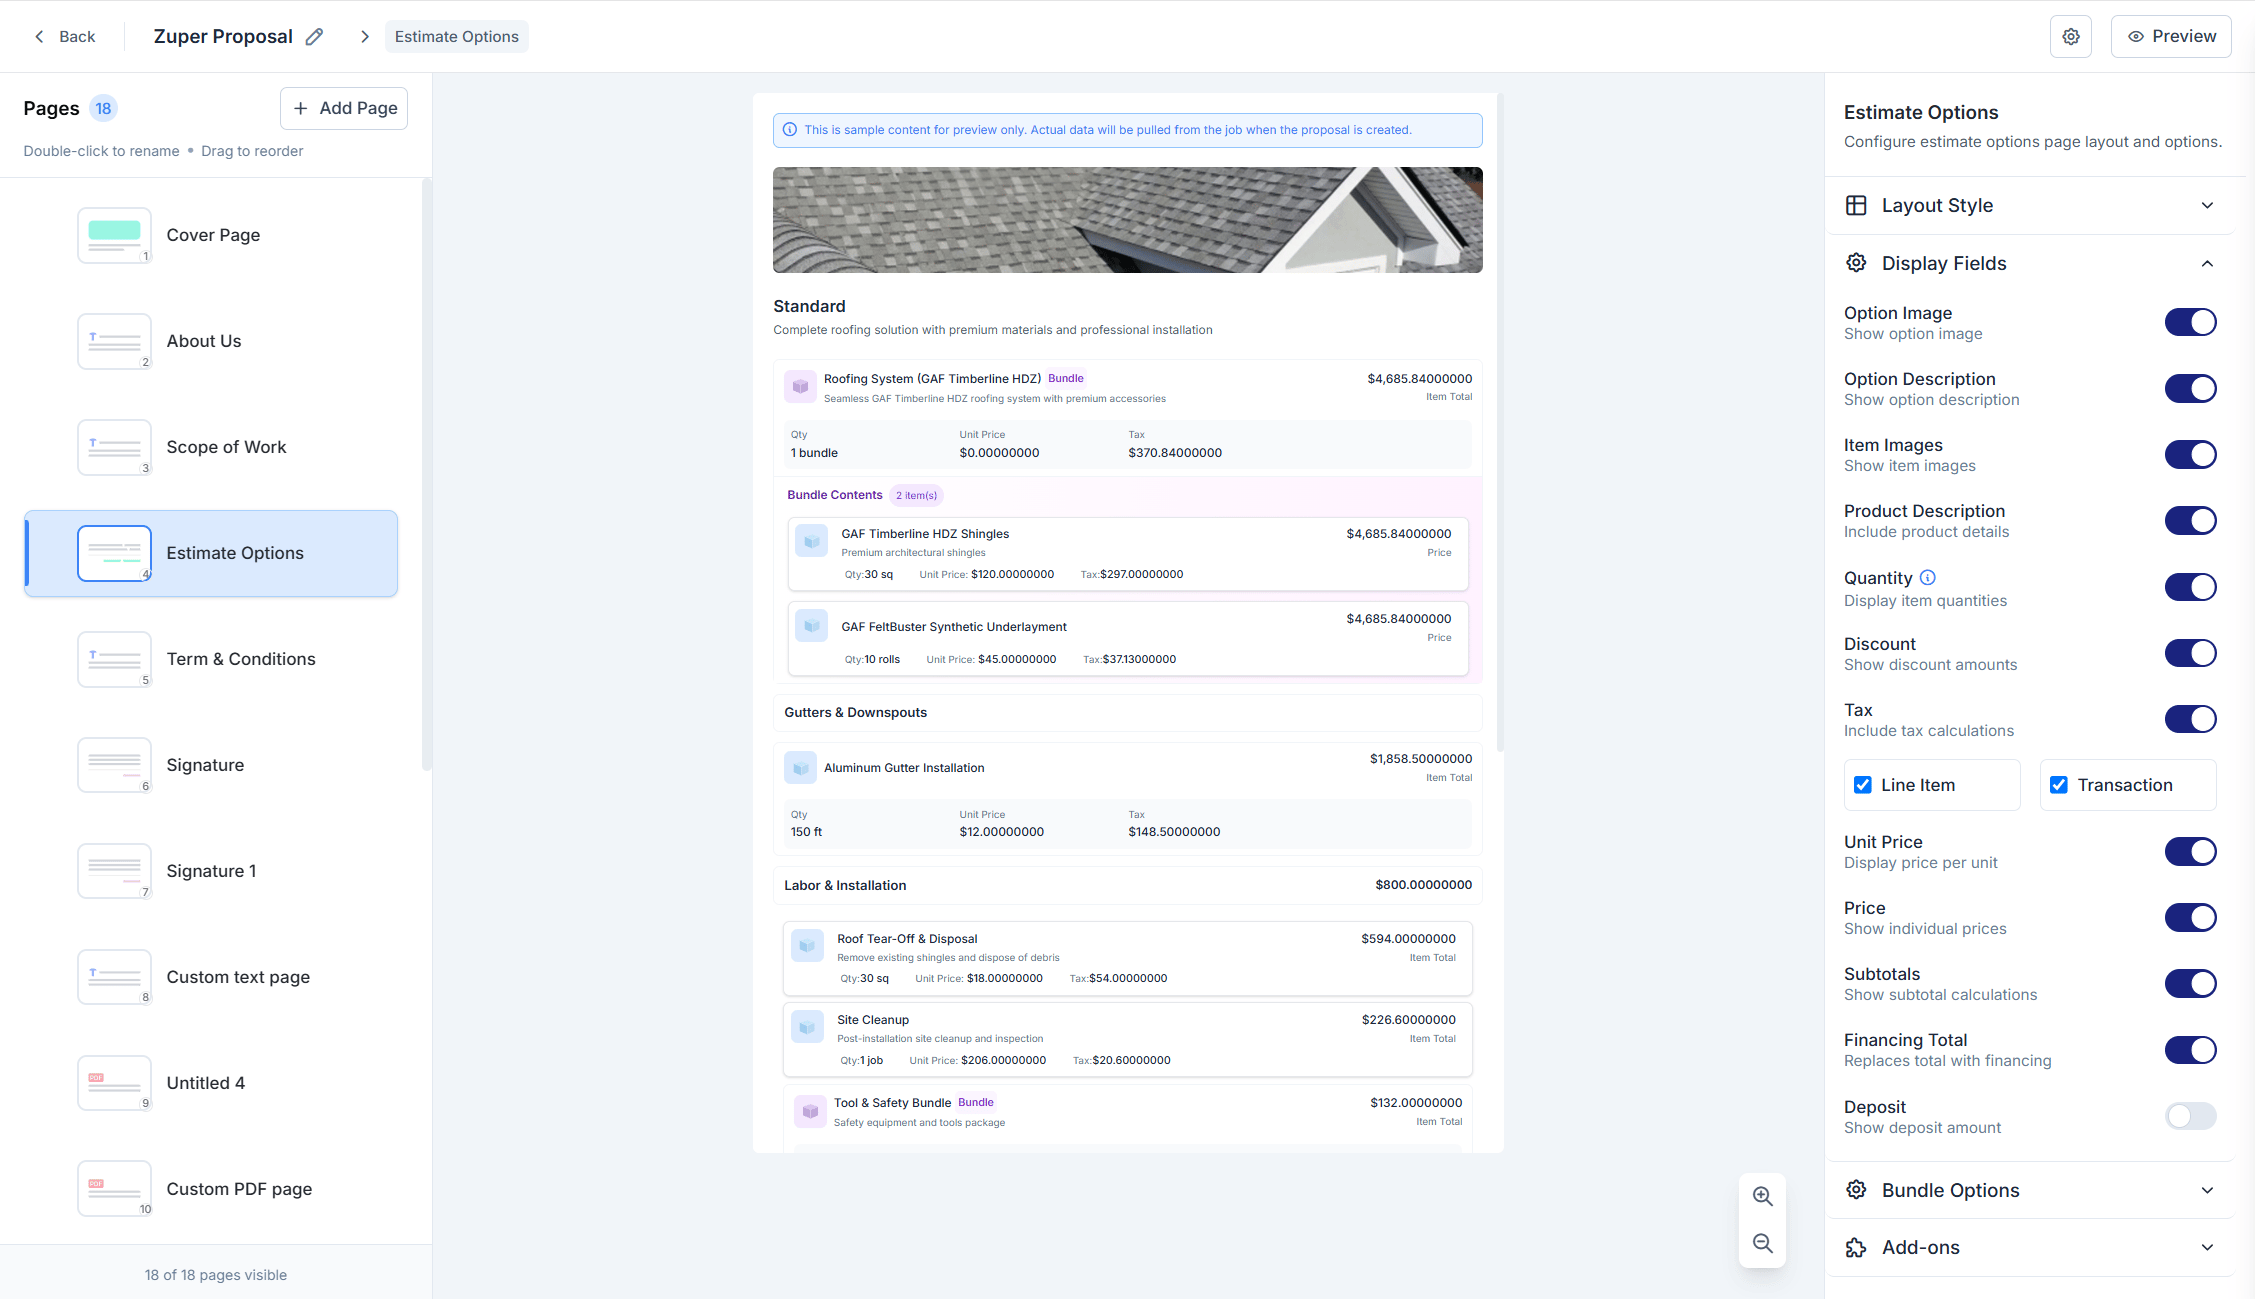Click the Estimate Options breadcrumb
Screen dimensions: 2255x1299
coord(456,37)
